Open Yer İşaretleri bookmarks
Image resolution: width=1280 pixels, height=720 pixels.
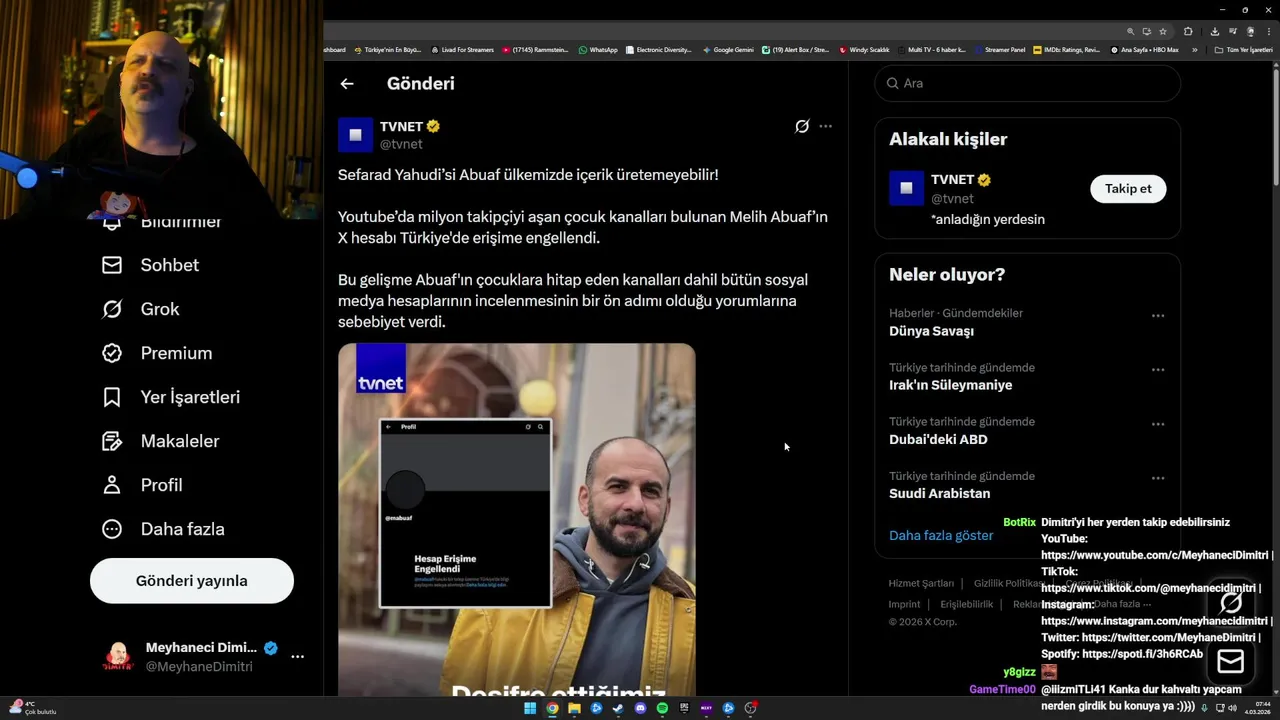(x=171, y=397)
